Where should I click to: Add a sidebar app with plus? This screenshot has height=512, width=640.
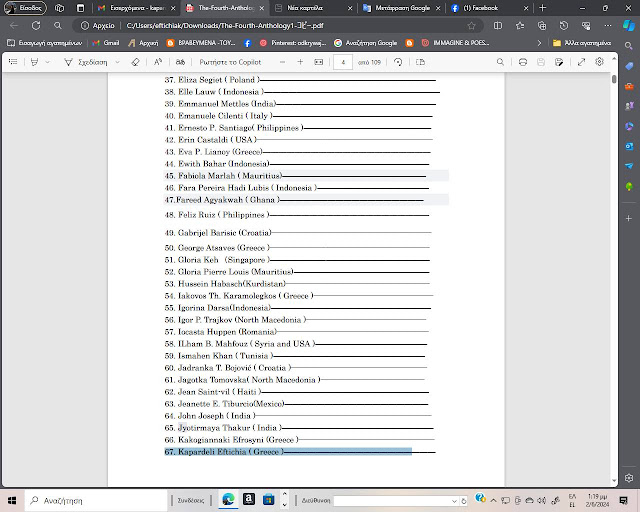pos(629,218)
